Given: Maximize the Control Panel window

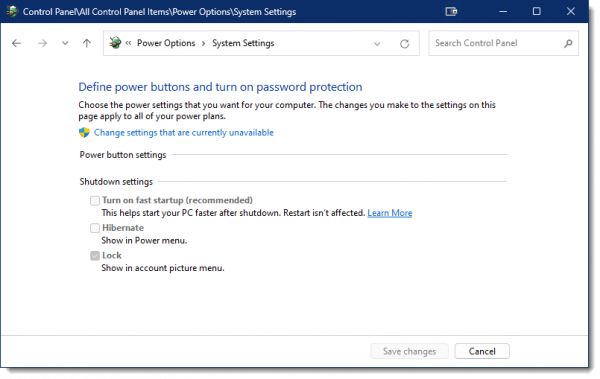Looking at the screenshot, I should (x=536, y=11).
